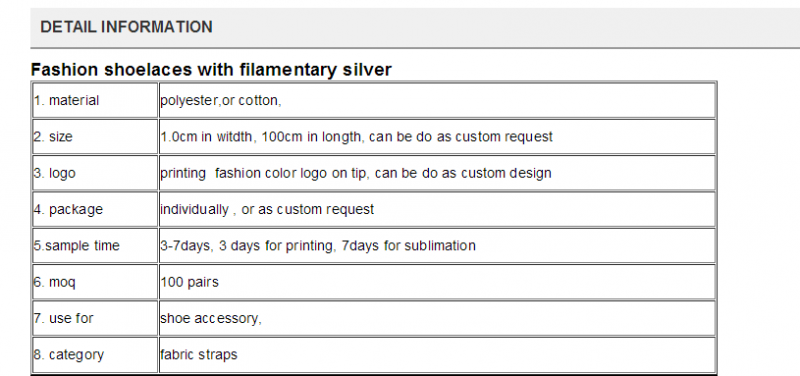Select the '5.sample time' label cell
Image resolution: width=800 pixels, height=376 pixels.
(95, 245)
